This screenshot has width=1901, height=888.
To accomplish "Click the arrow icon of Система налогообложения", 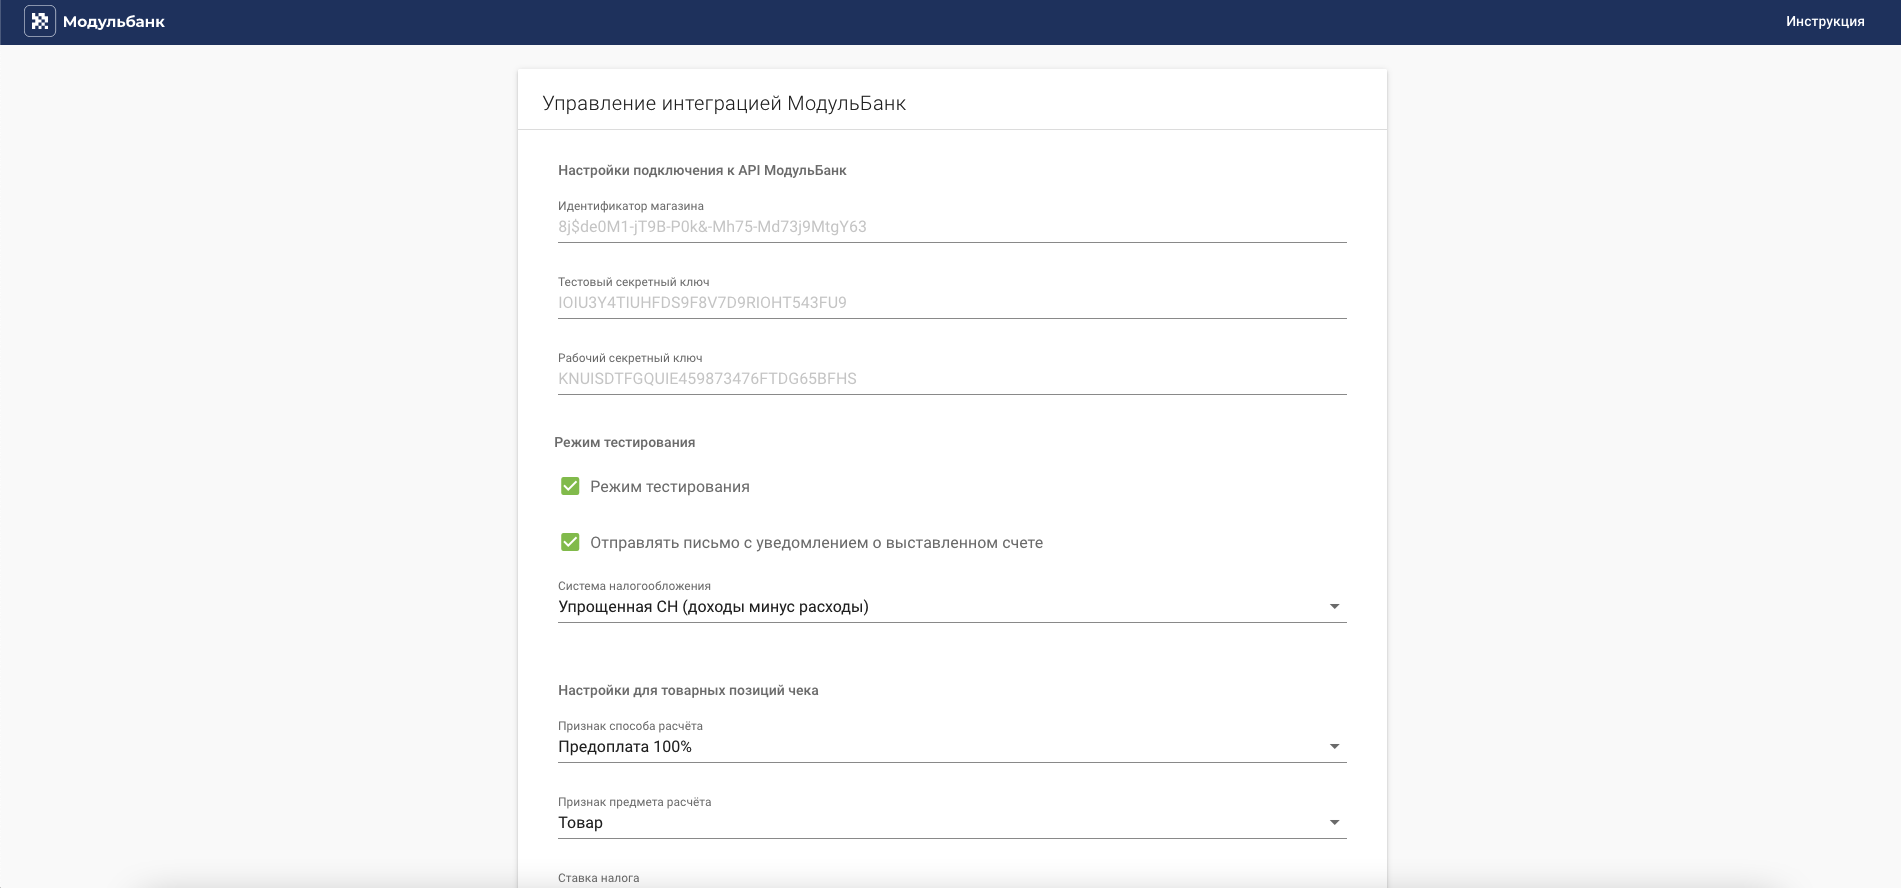I will coord(1334,607).
